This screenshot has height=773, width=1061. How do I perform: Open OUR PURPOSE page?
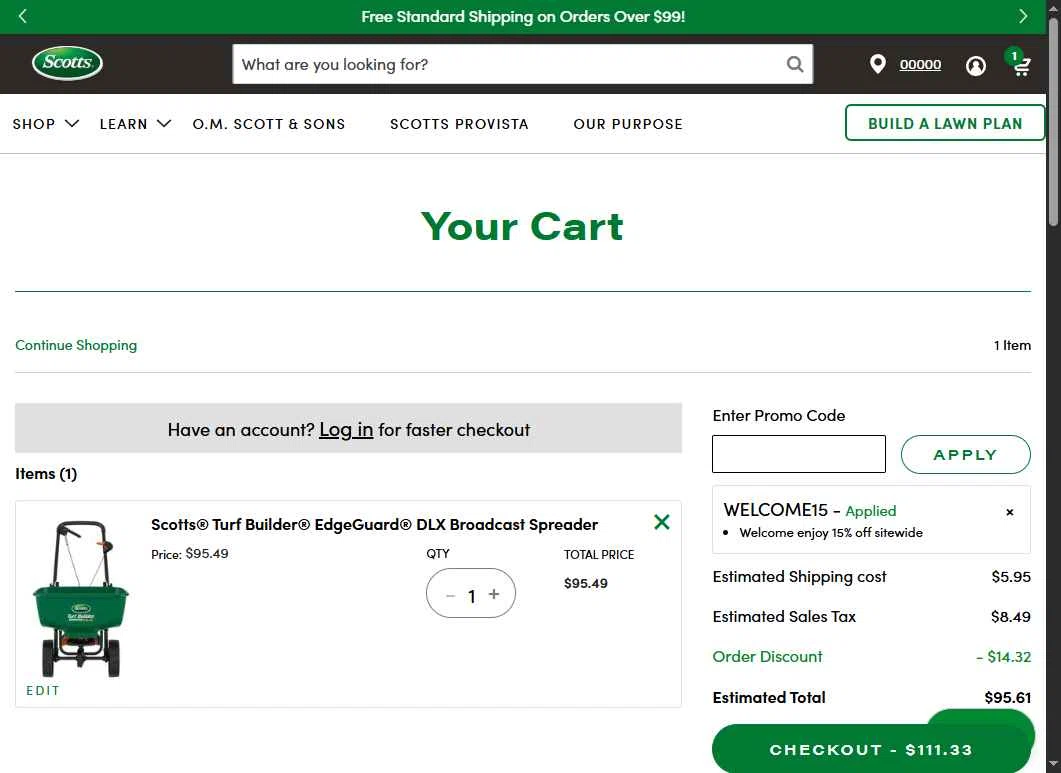pyautogui.click(x=628, y=124)
